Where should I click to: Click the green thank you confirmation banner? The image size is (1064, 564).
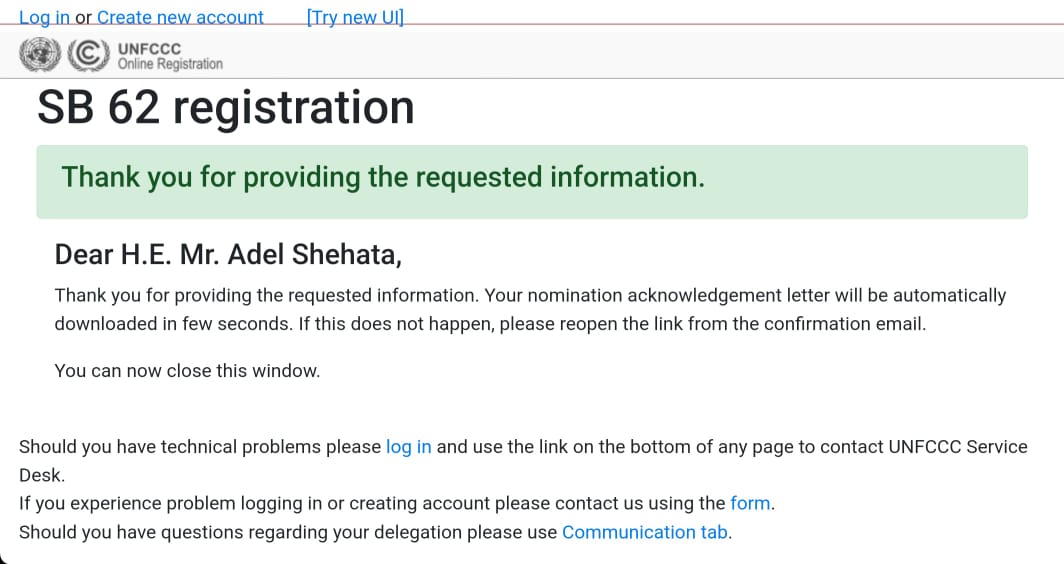[532, 182]
